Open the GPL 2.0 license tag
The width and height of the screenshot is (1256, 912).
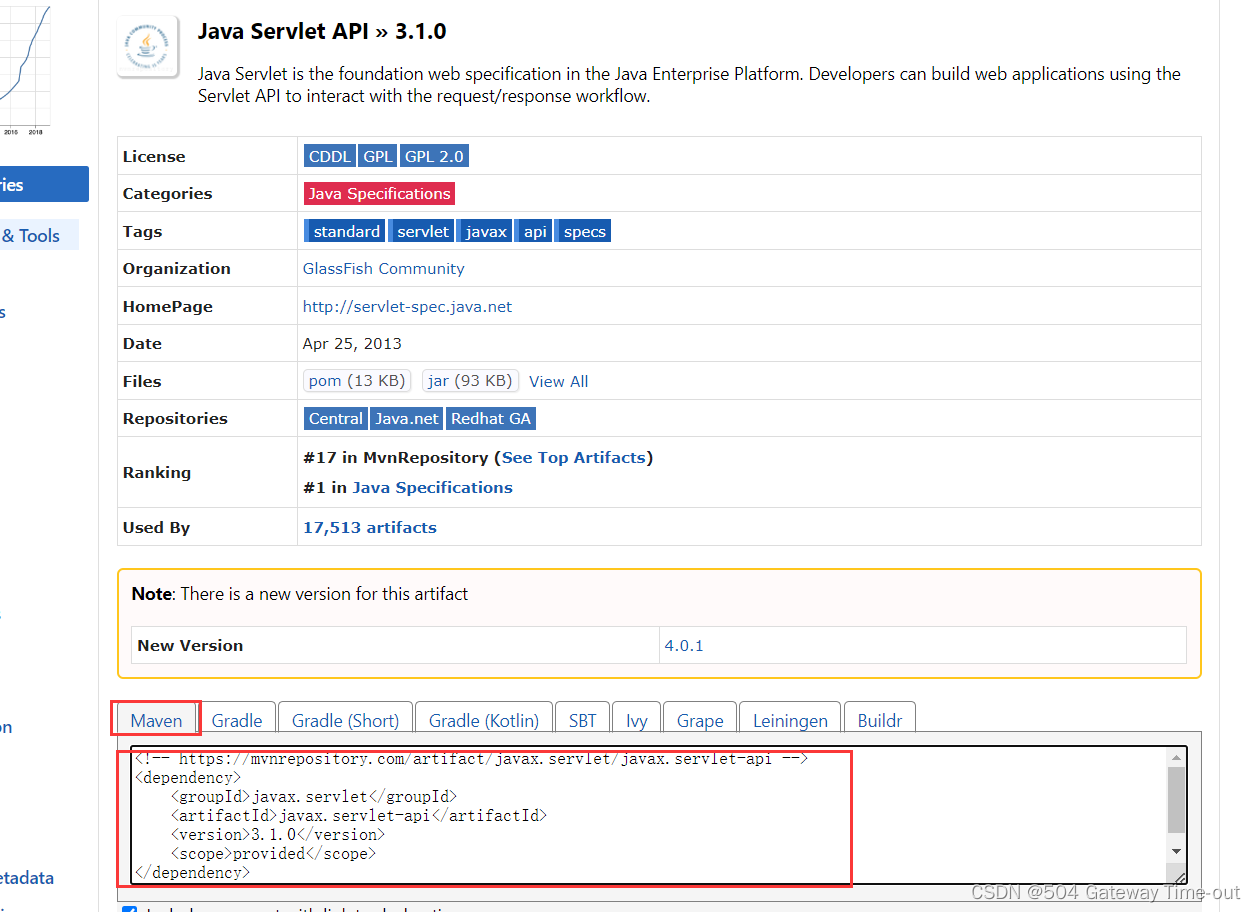(x=434, y=156)
